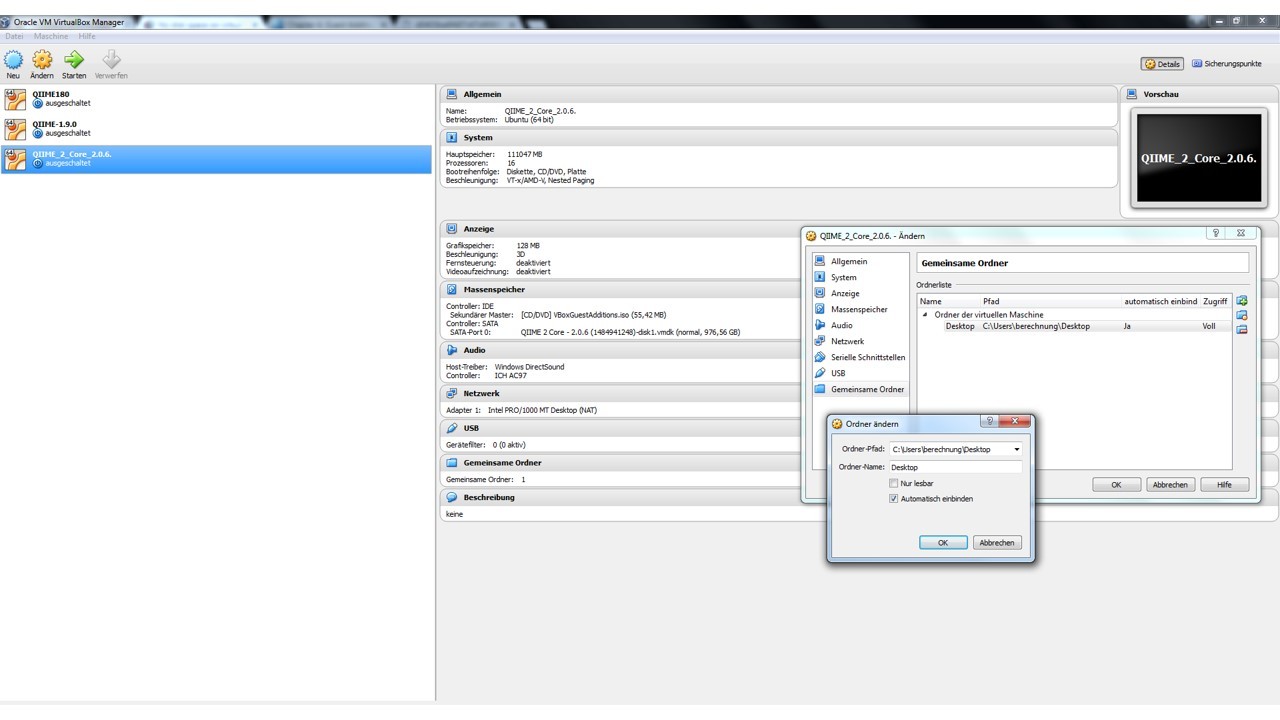Open the Hilfe menu
The width and height of the screenshot is (1280, 720).
pos(87,36)
